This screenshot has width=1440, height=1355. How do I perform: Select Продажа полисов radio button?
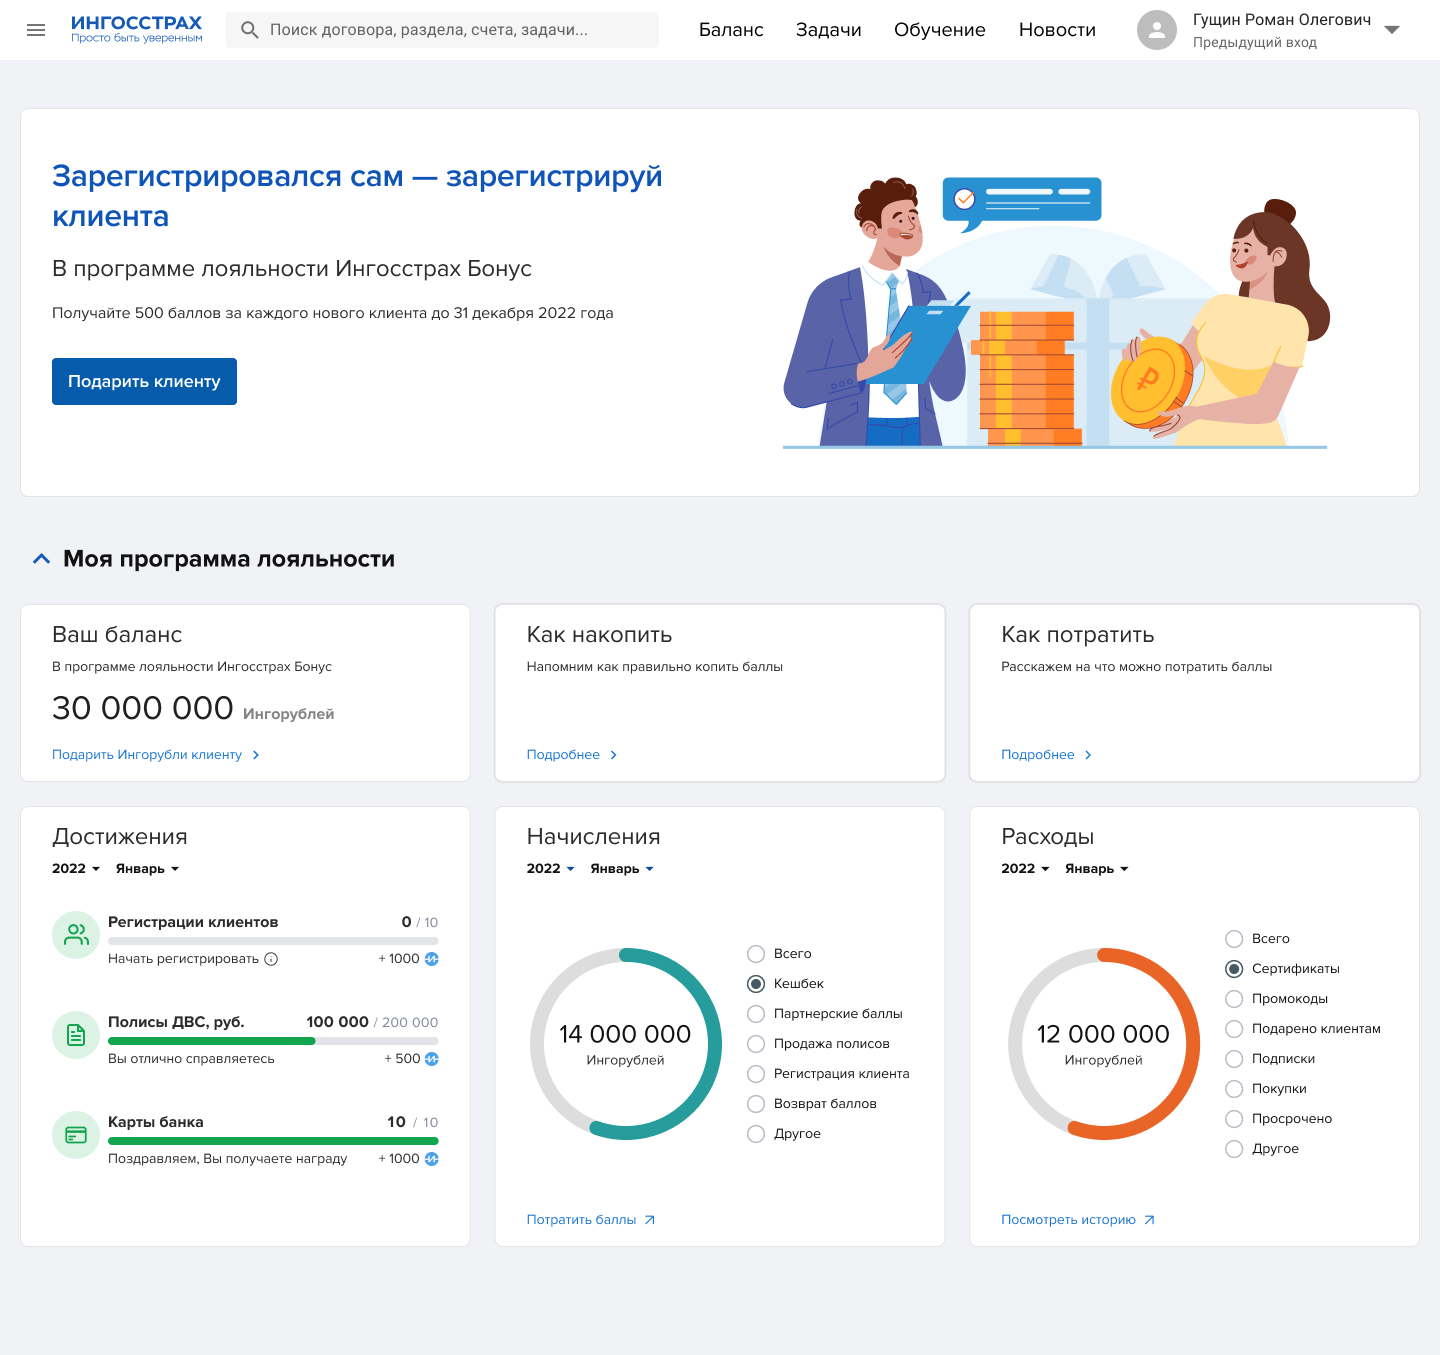pos(756,1044)
